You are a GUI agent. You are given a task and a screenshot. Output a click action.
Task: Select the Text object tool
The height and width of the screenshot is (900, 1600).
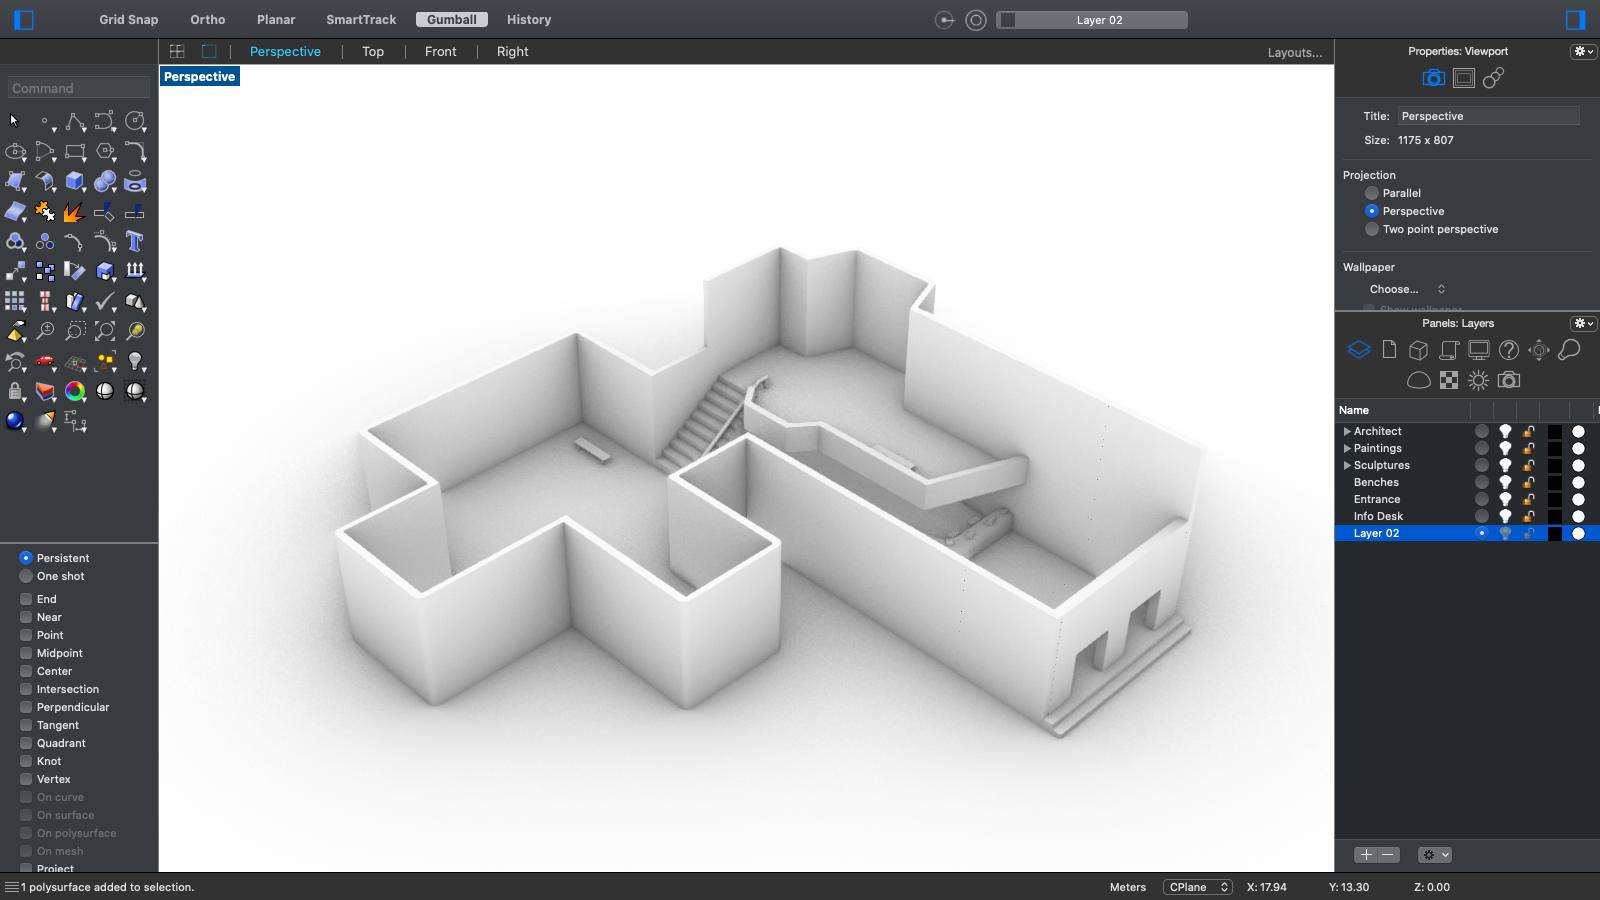135,241
